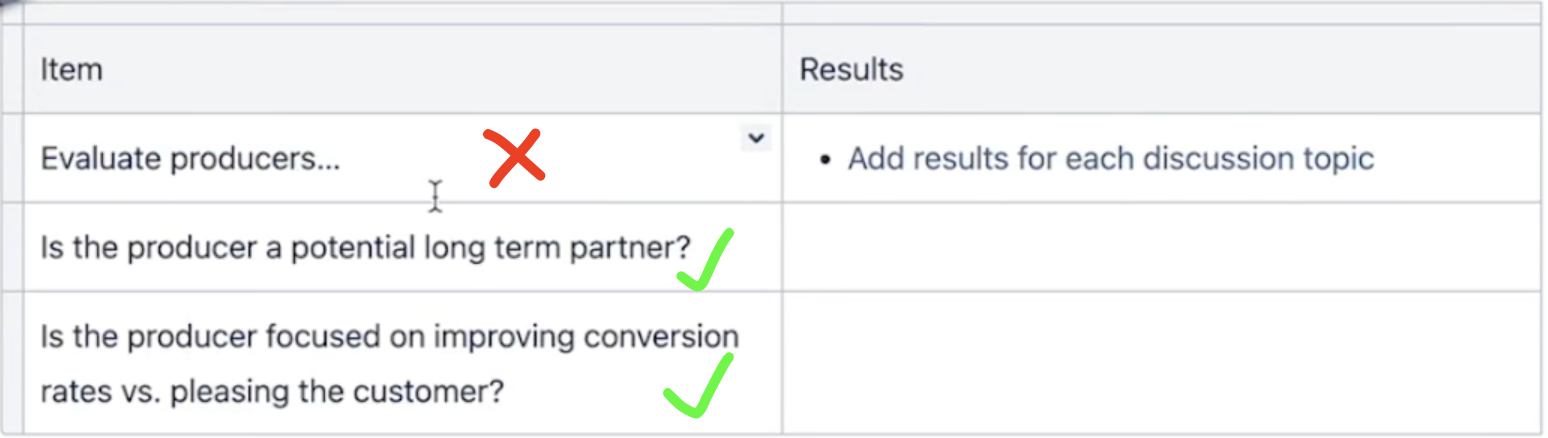Select narrow left cell of long term partner row
Viewport: 1548px width, 438px height.
coord(12,247)
